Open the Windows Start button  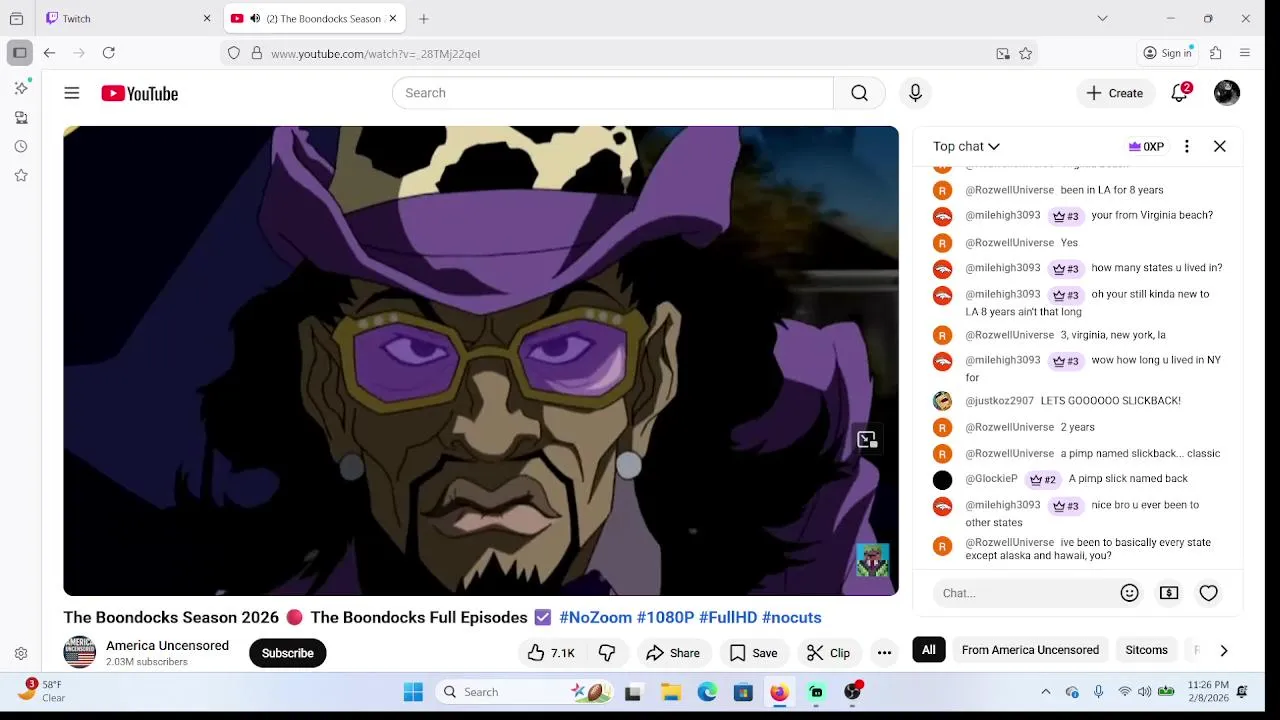[x=413, y=692]
